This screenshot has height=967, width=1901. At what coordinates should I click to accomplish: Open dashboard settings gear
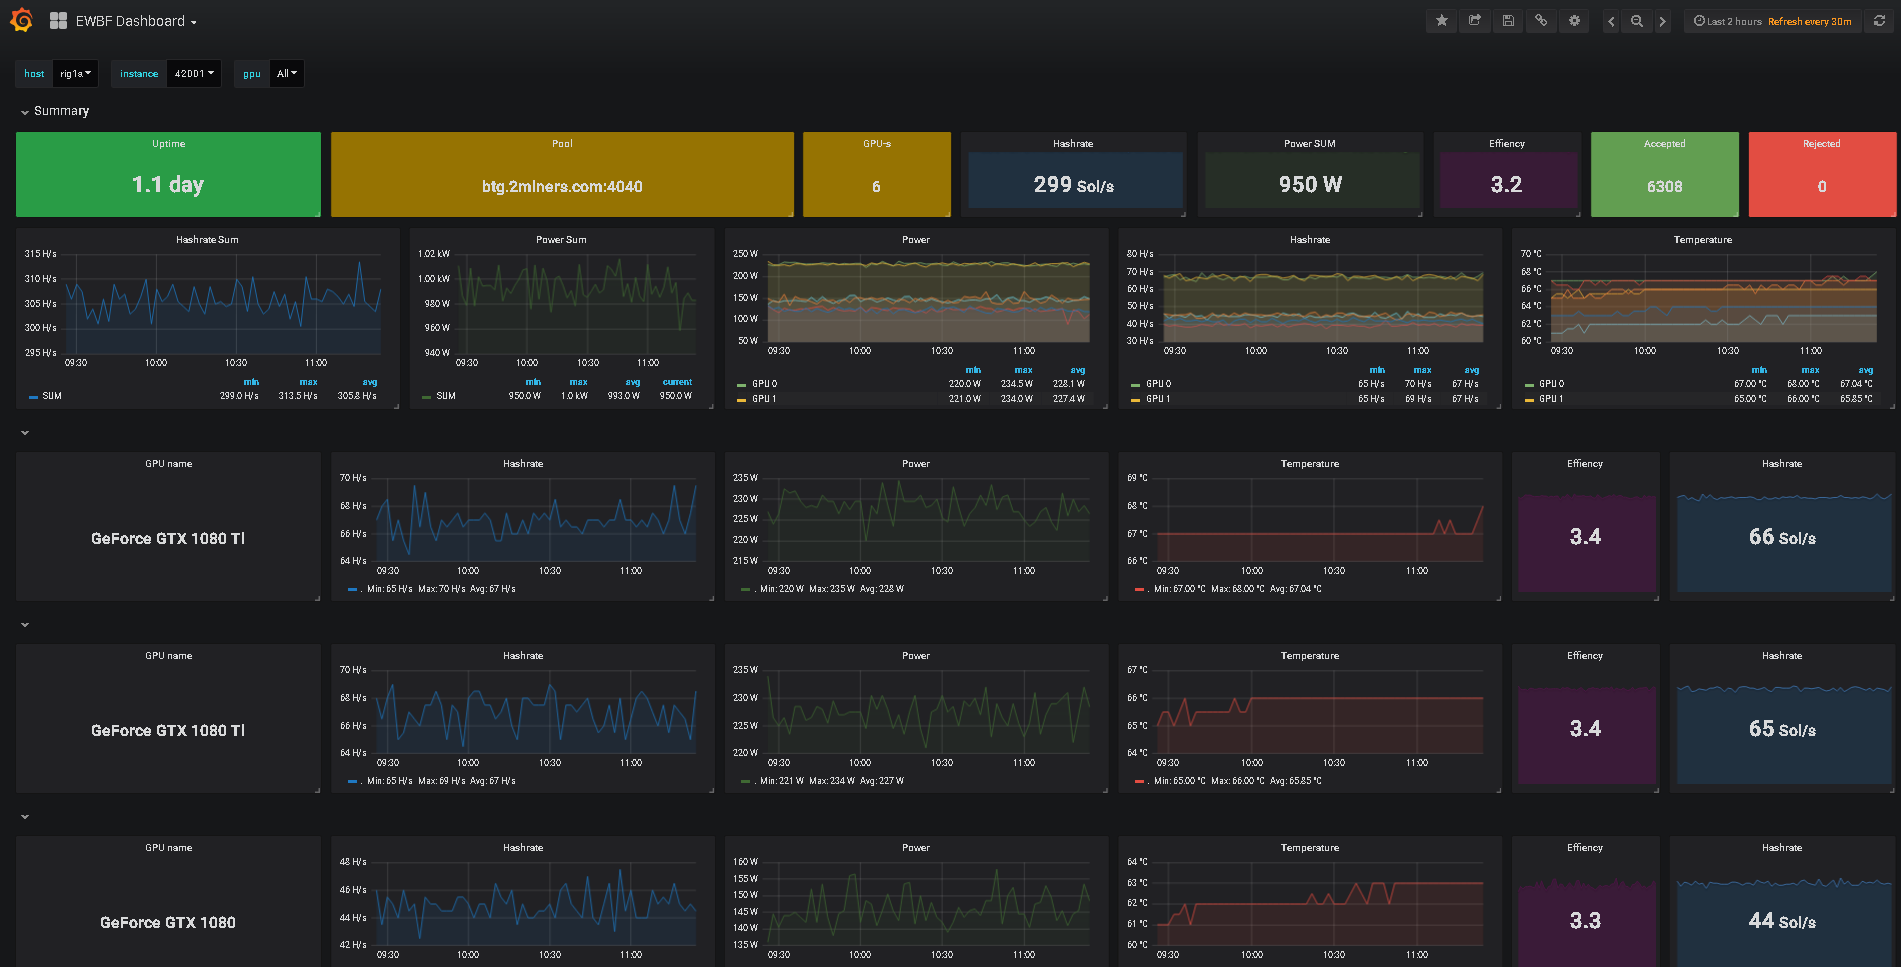coord(1574,21)
